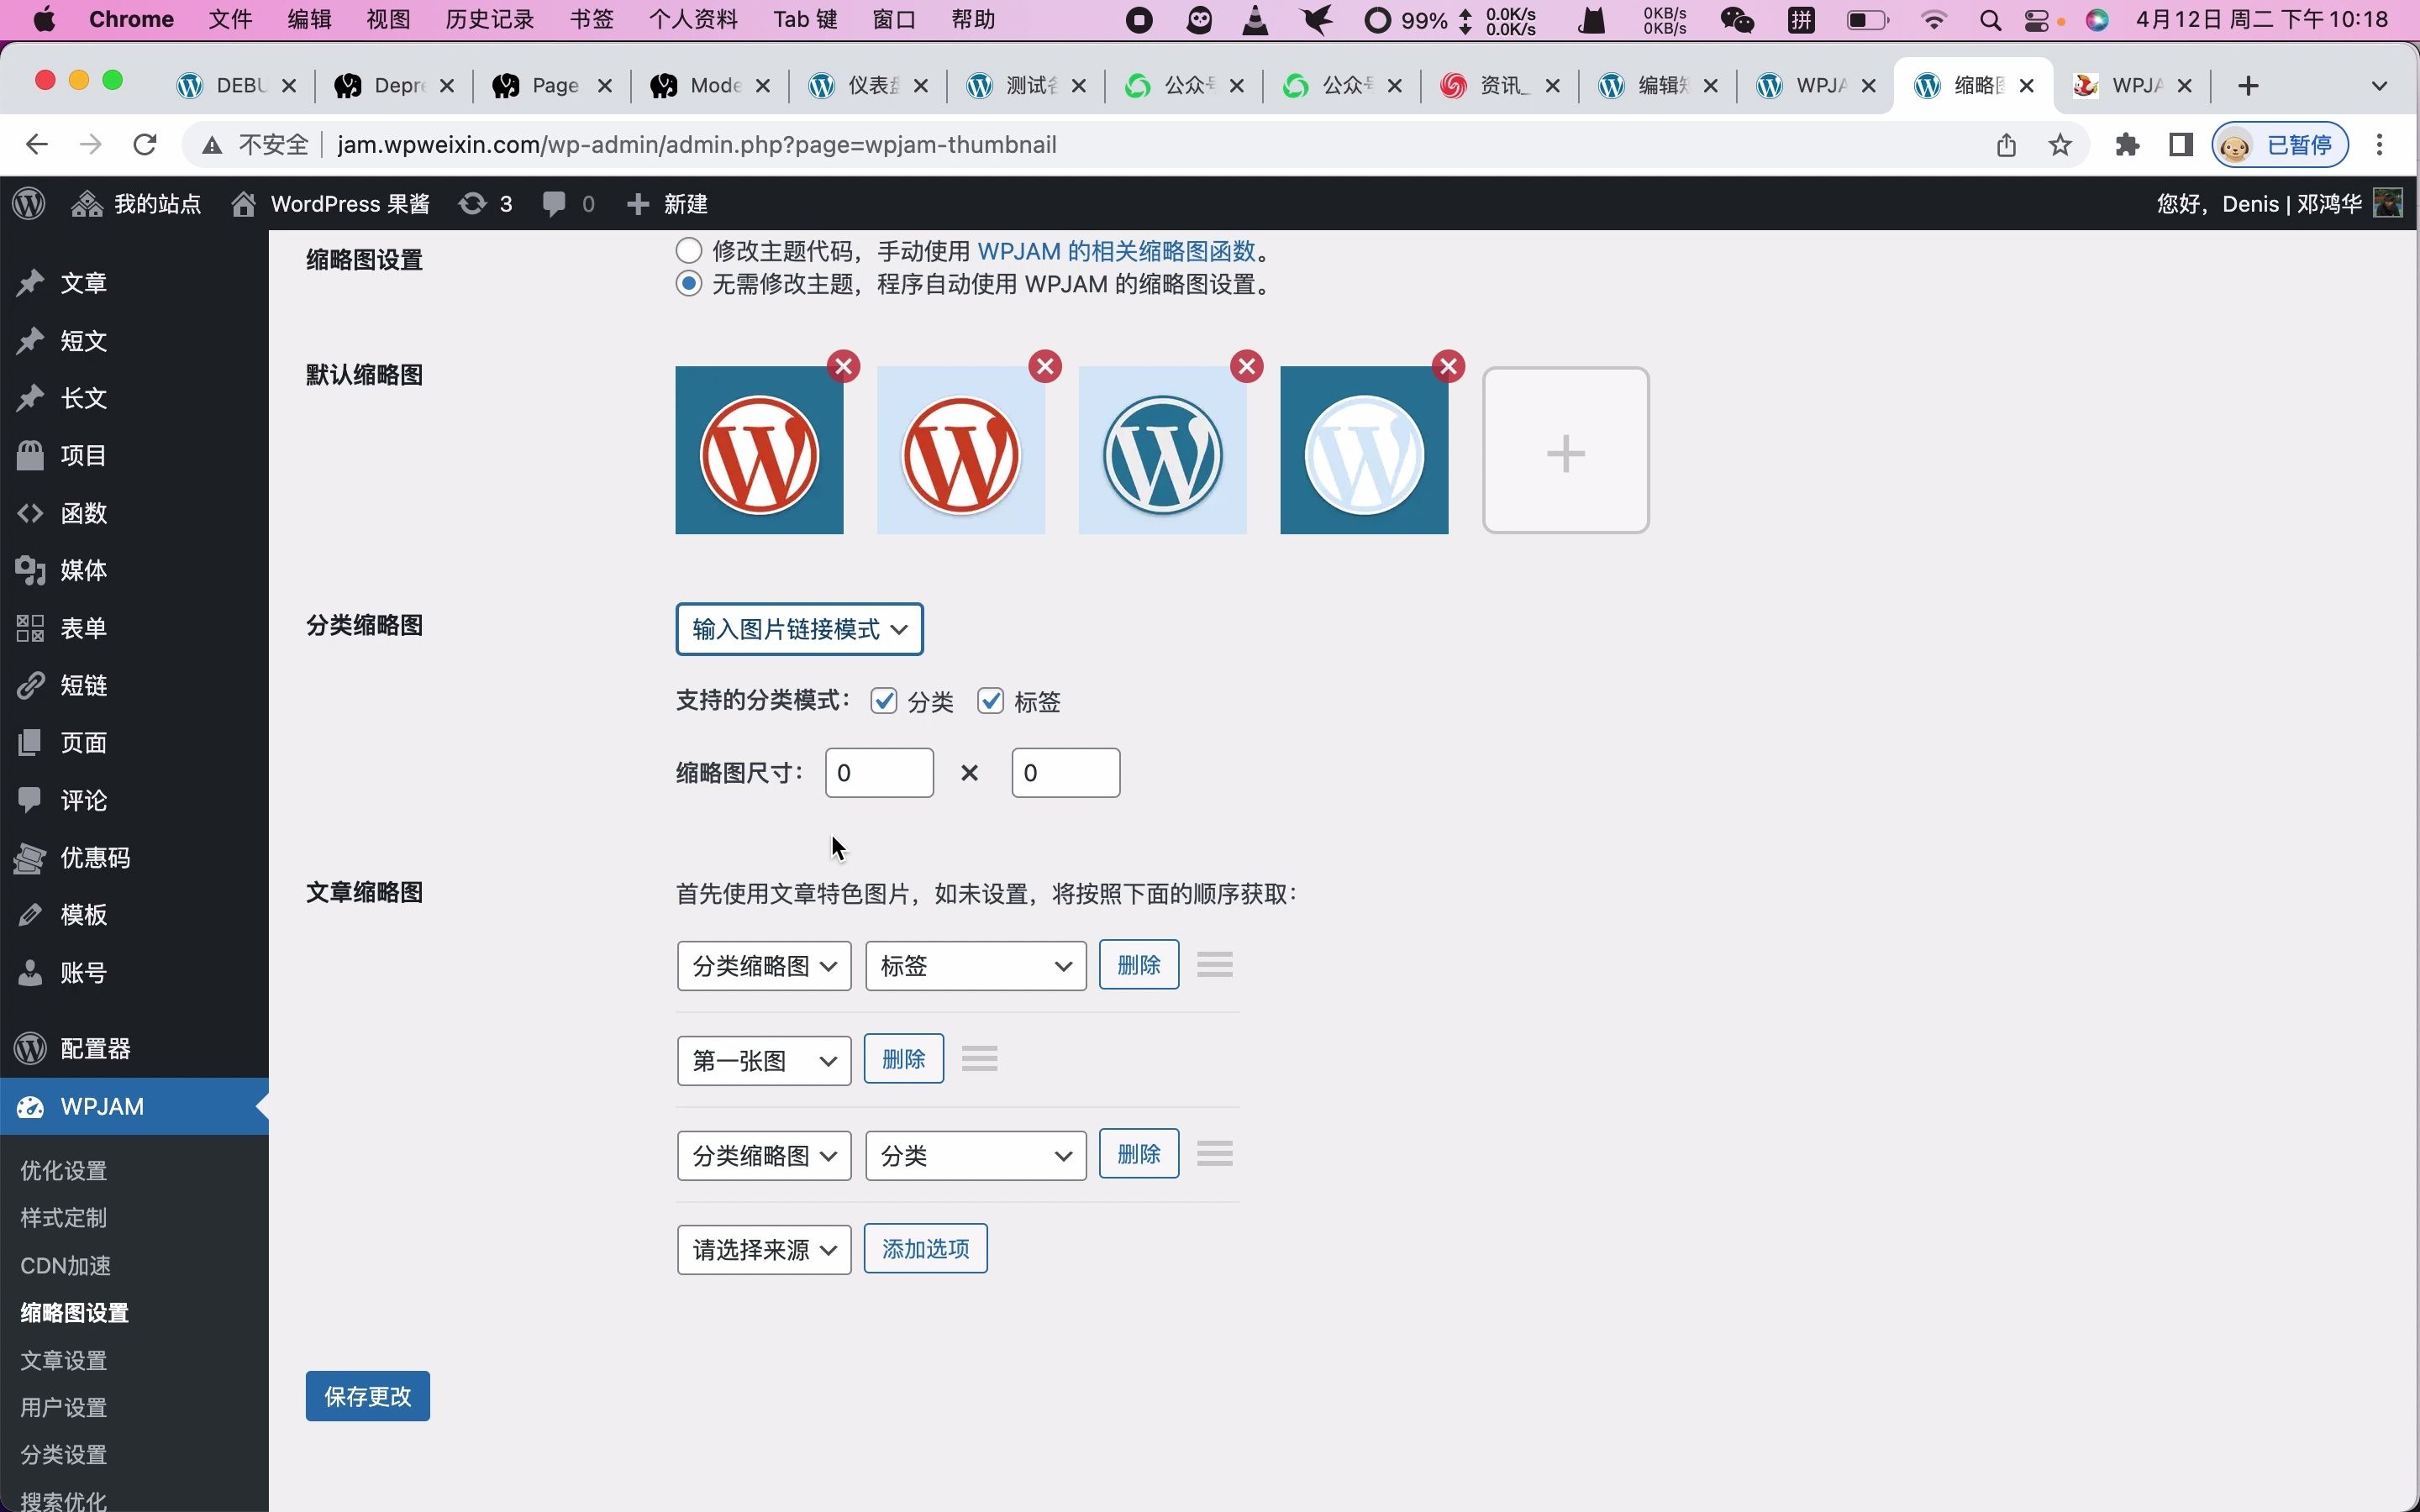The width and height of the screenshot is (2420, 1512).
Task: Open the 请选择来源 dropdown
Action: click(x=764, y=1250)
